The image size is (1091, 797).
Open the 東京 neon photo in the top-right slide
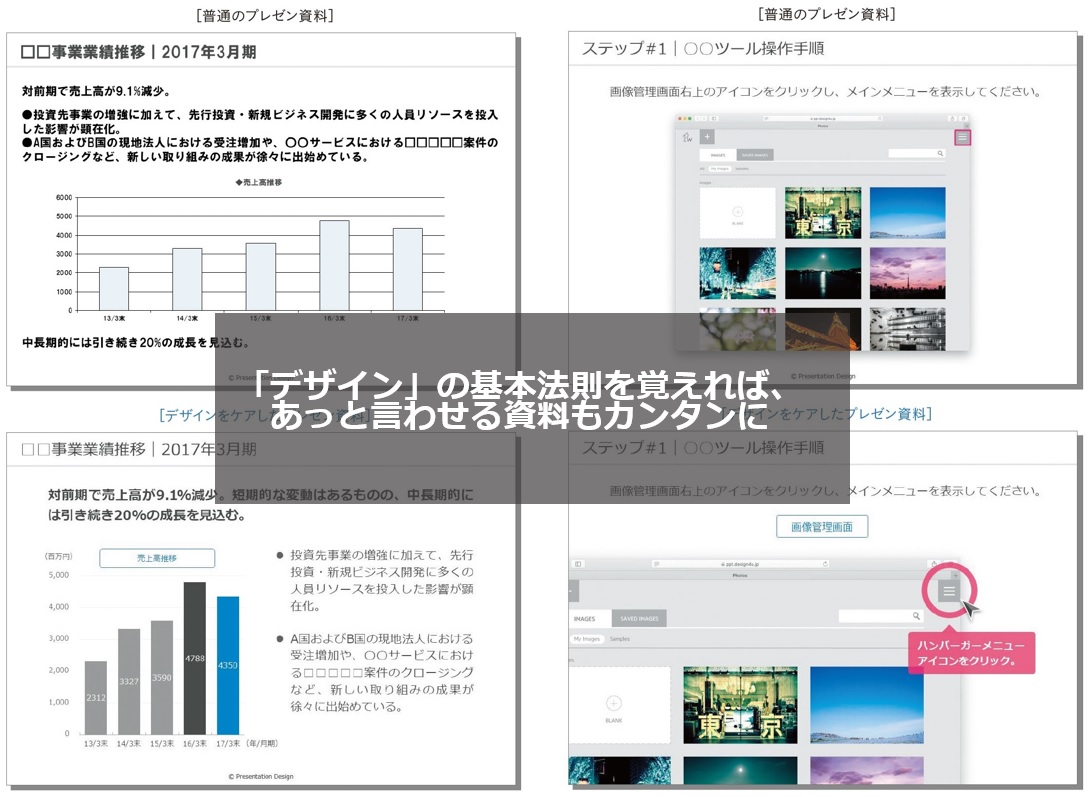coord(823,213)
